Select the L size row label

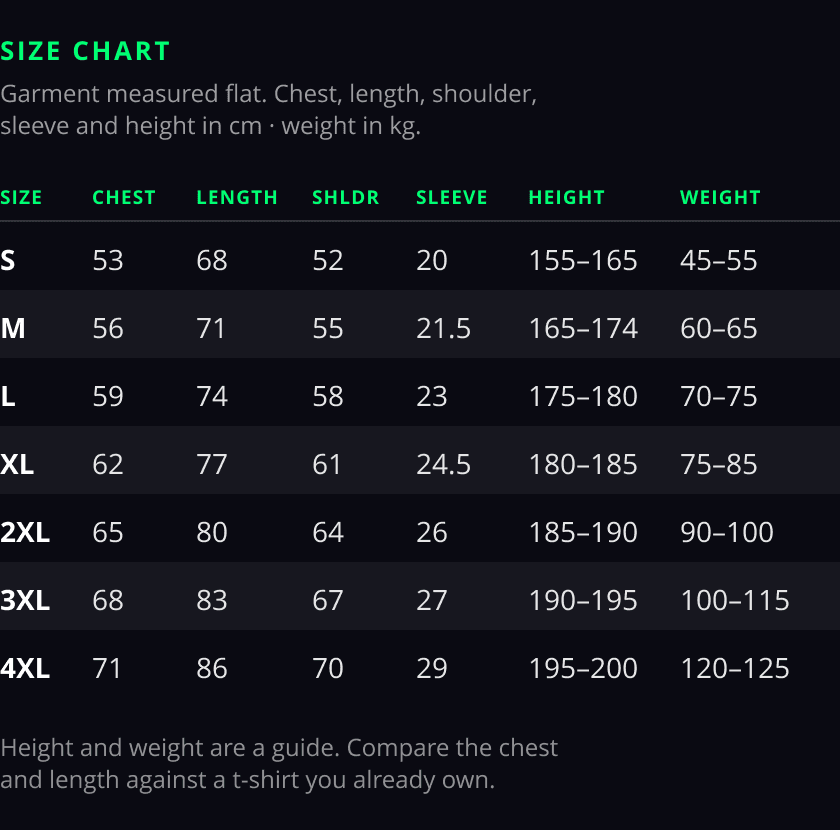pos(8,397)
